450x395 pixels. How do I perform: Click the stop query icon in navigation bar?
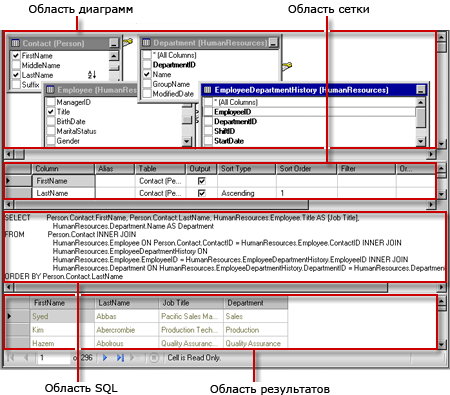click(x=154, y=358)
